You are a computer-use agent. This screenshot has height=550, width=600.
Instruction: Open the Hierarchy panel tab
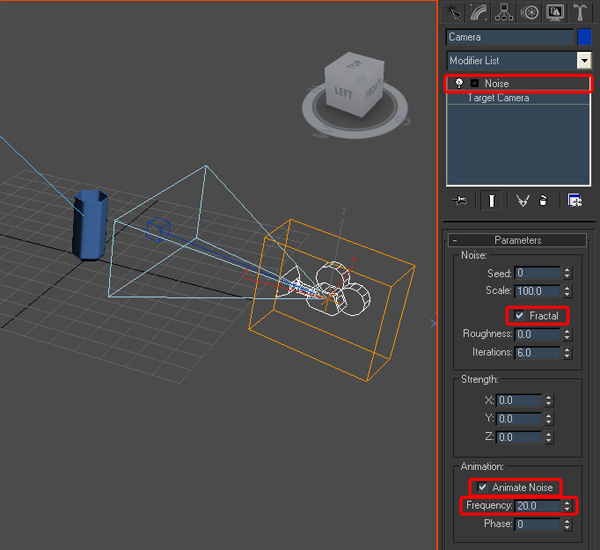tap(504, 13)
